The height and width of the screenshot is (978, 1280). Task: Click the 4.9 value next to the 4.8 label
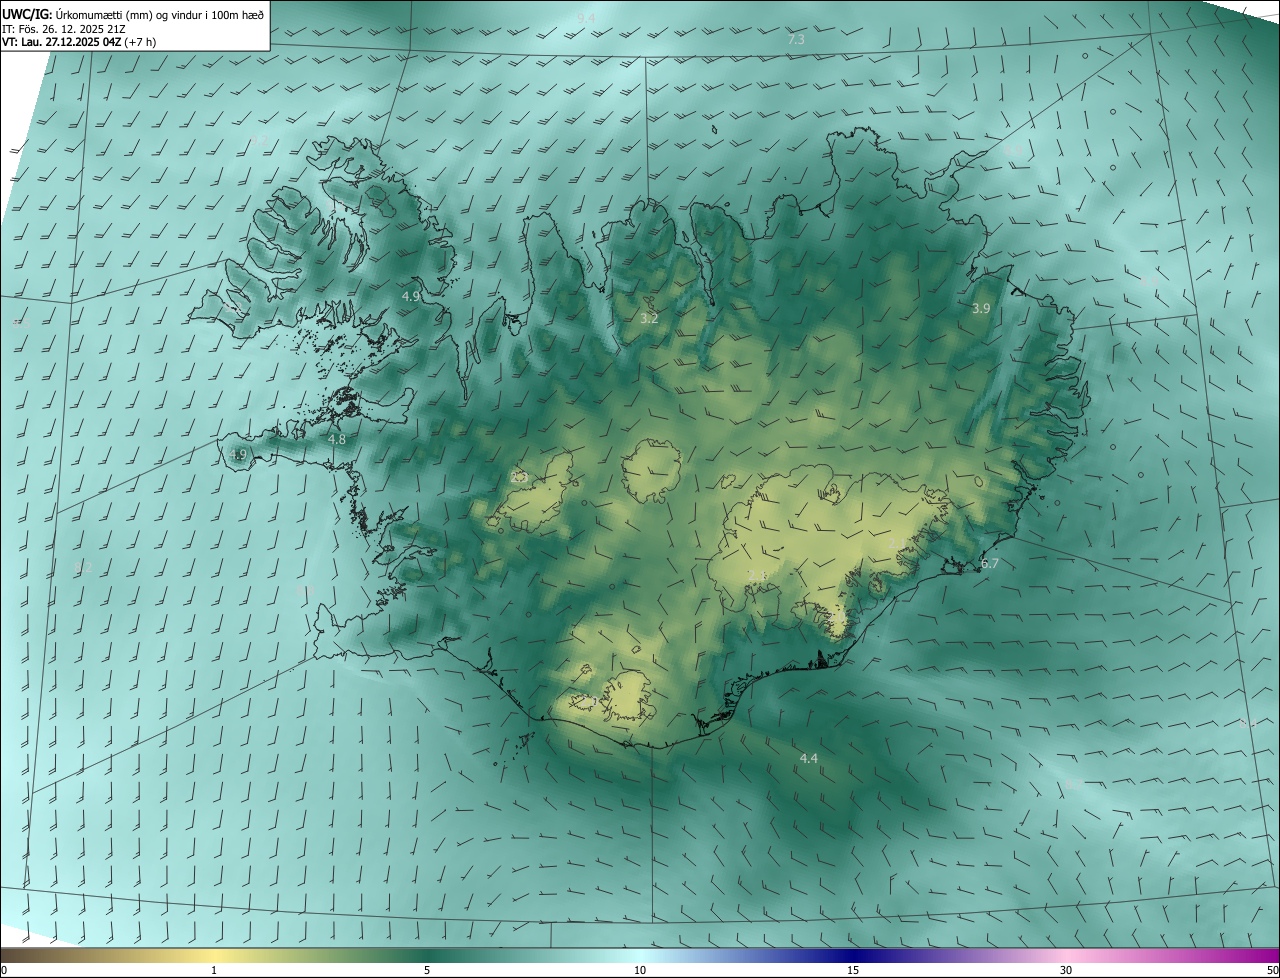pos(237,454)
